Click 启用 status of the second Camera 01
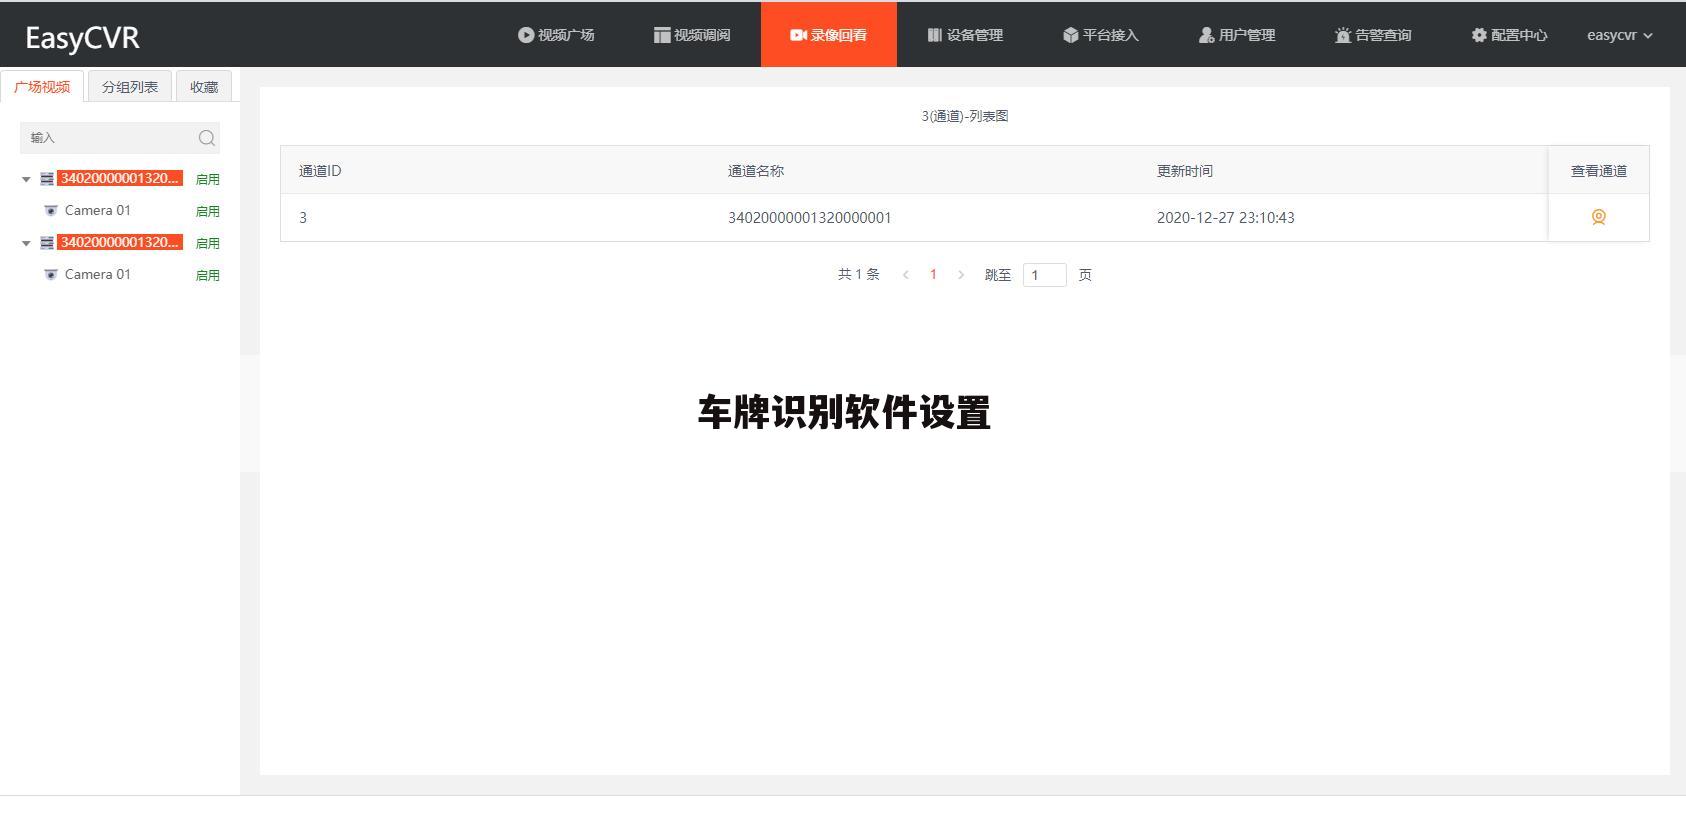 point(208,275)
